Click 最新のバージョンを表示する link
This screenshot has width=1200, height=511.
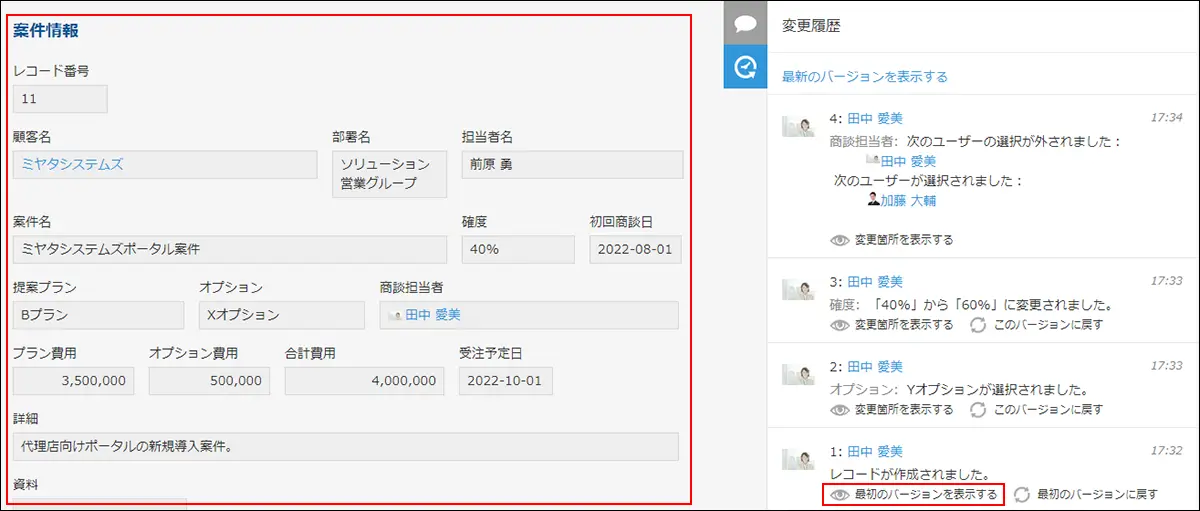(x=865, y=76)
